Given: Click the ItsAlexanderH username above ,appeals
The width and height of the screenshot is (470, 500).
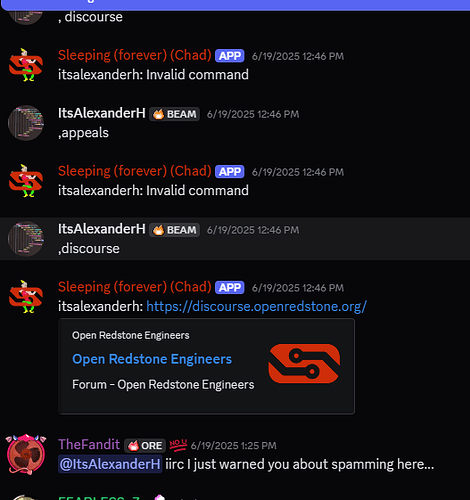Looking at the screenshot, I should click(102, 113).
